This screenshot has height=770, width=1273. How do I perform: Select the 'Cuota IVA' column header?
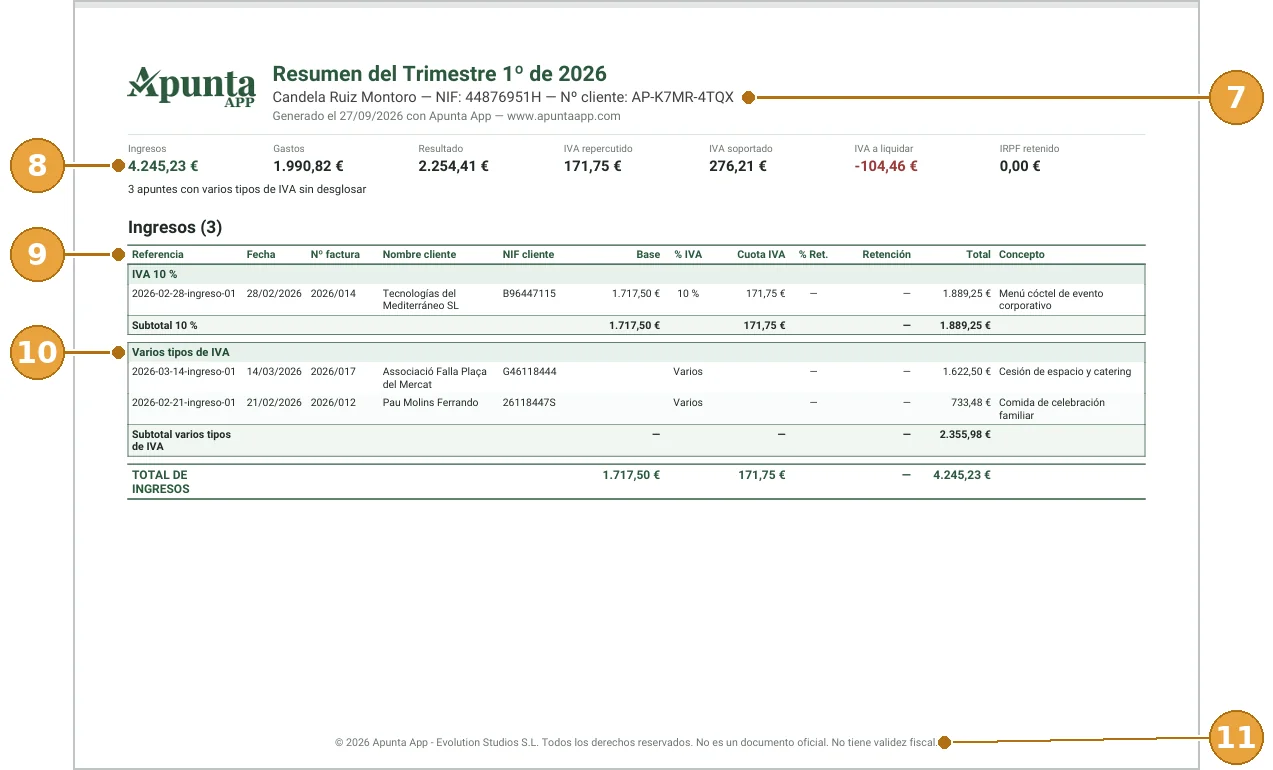(761, 254)
